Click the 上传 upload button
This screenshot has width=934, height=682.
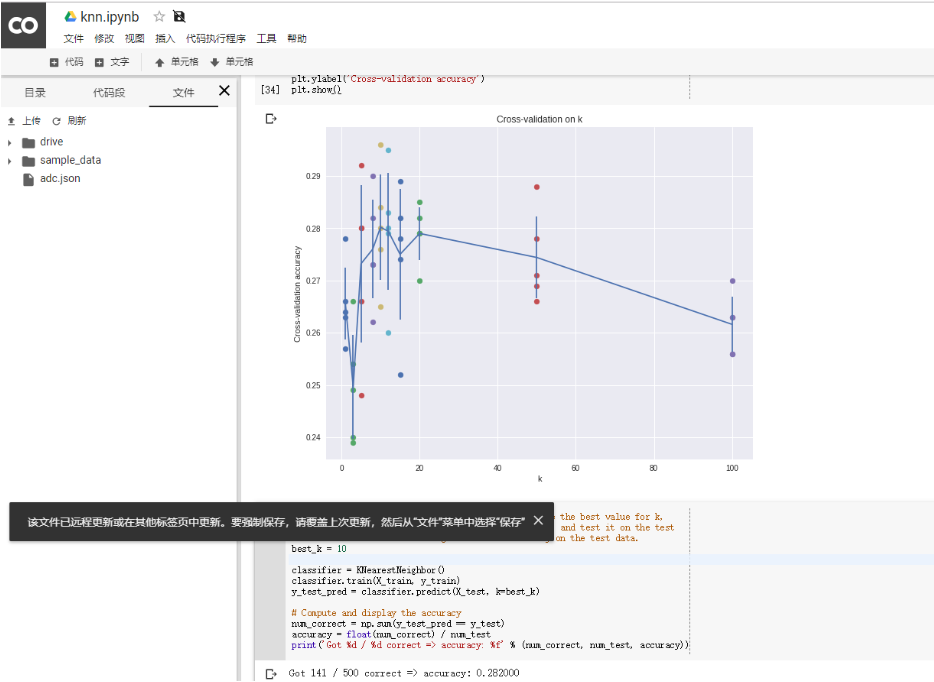coord(24,121)
